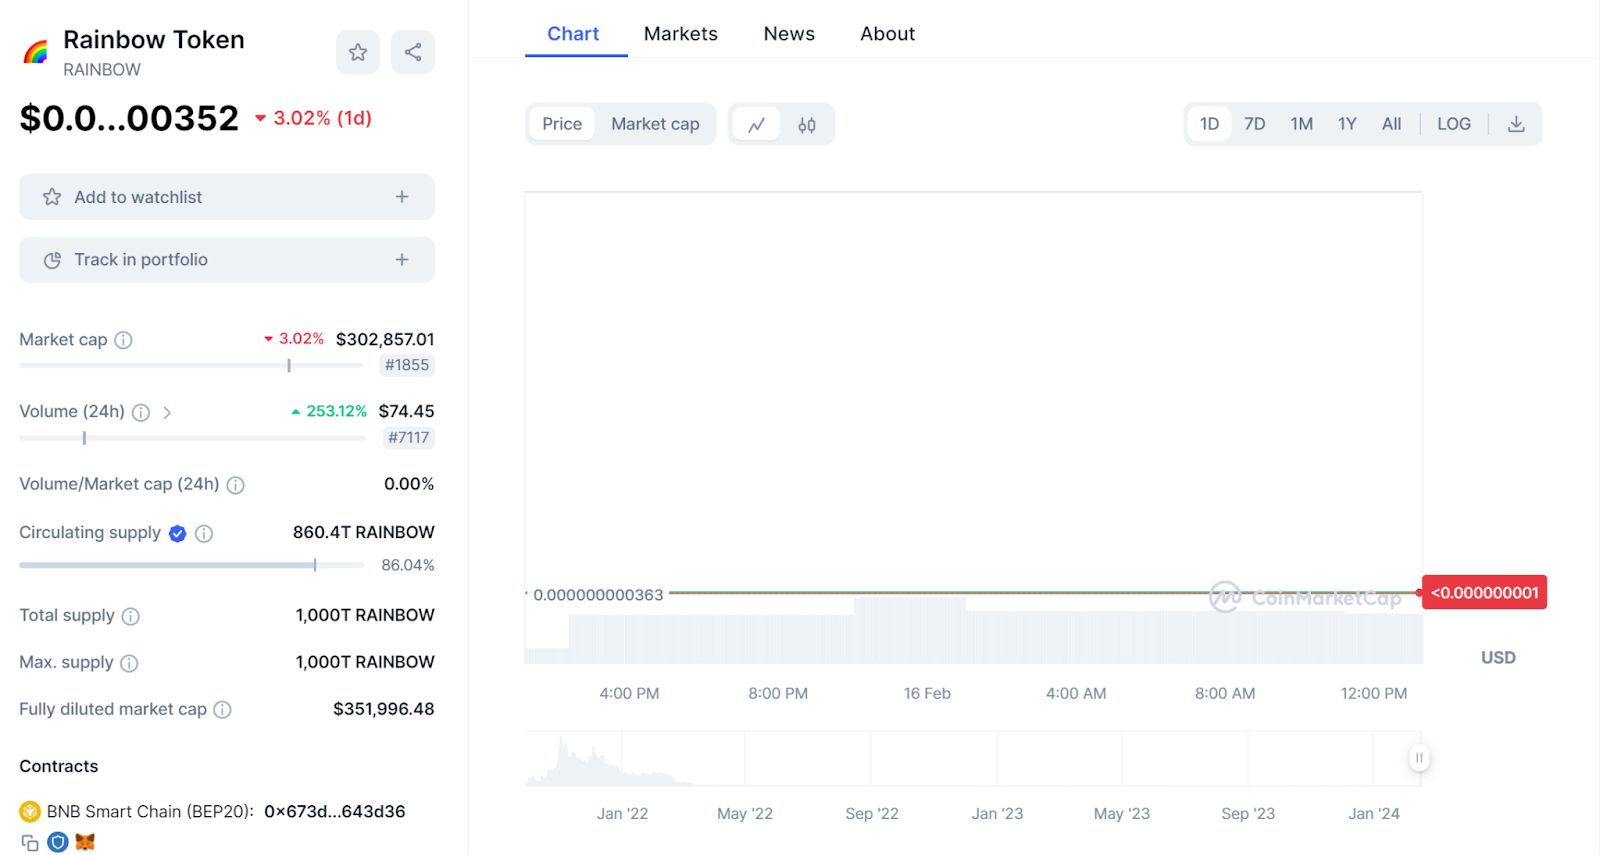
Task: Click the blue shield security icon
Action: pos(58,843)
